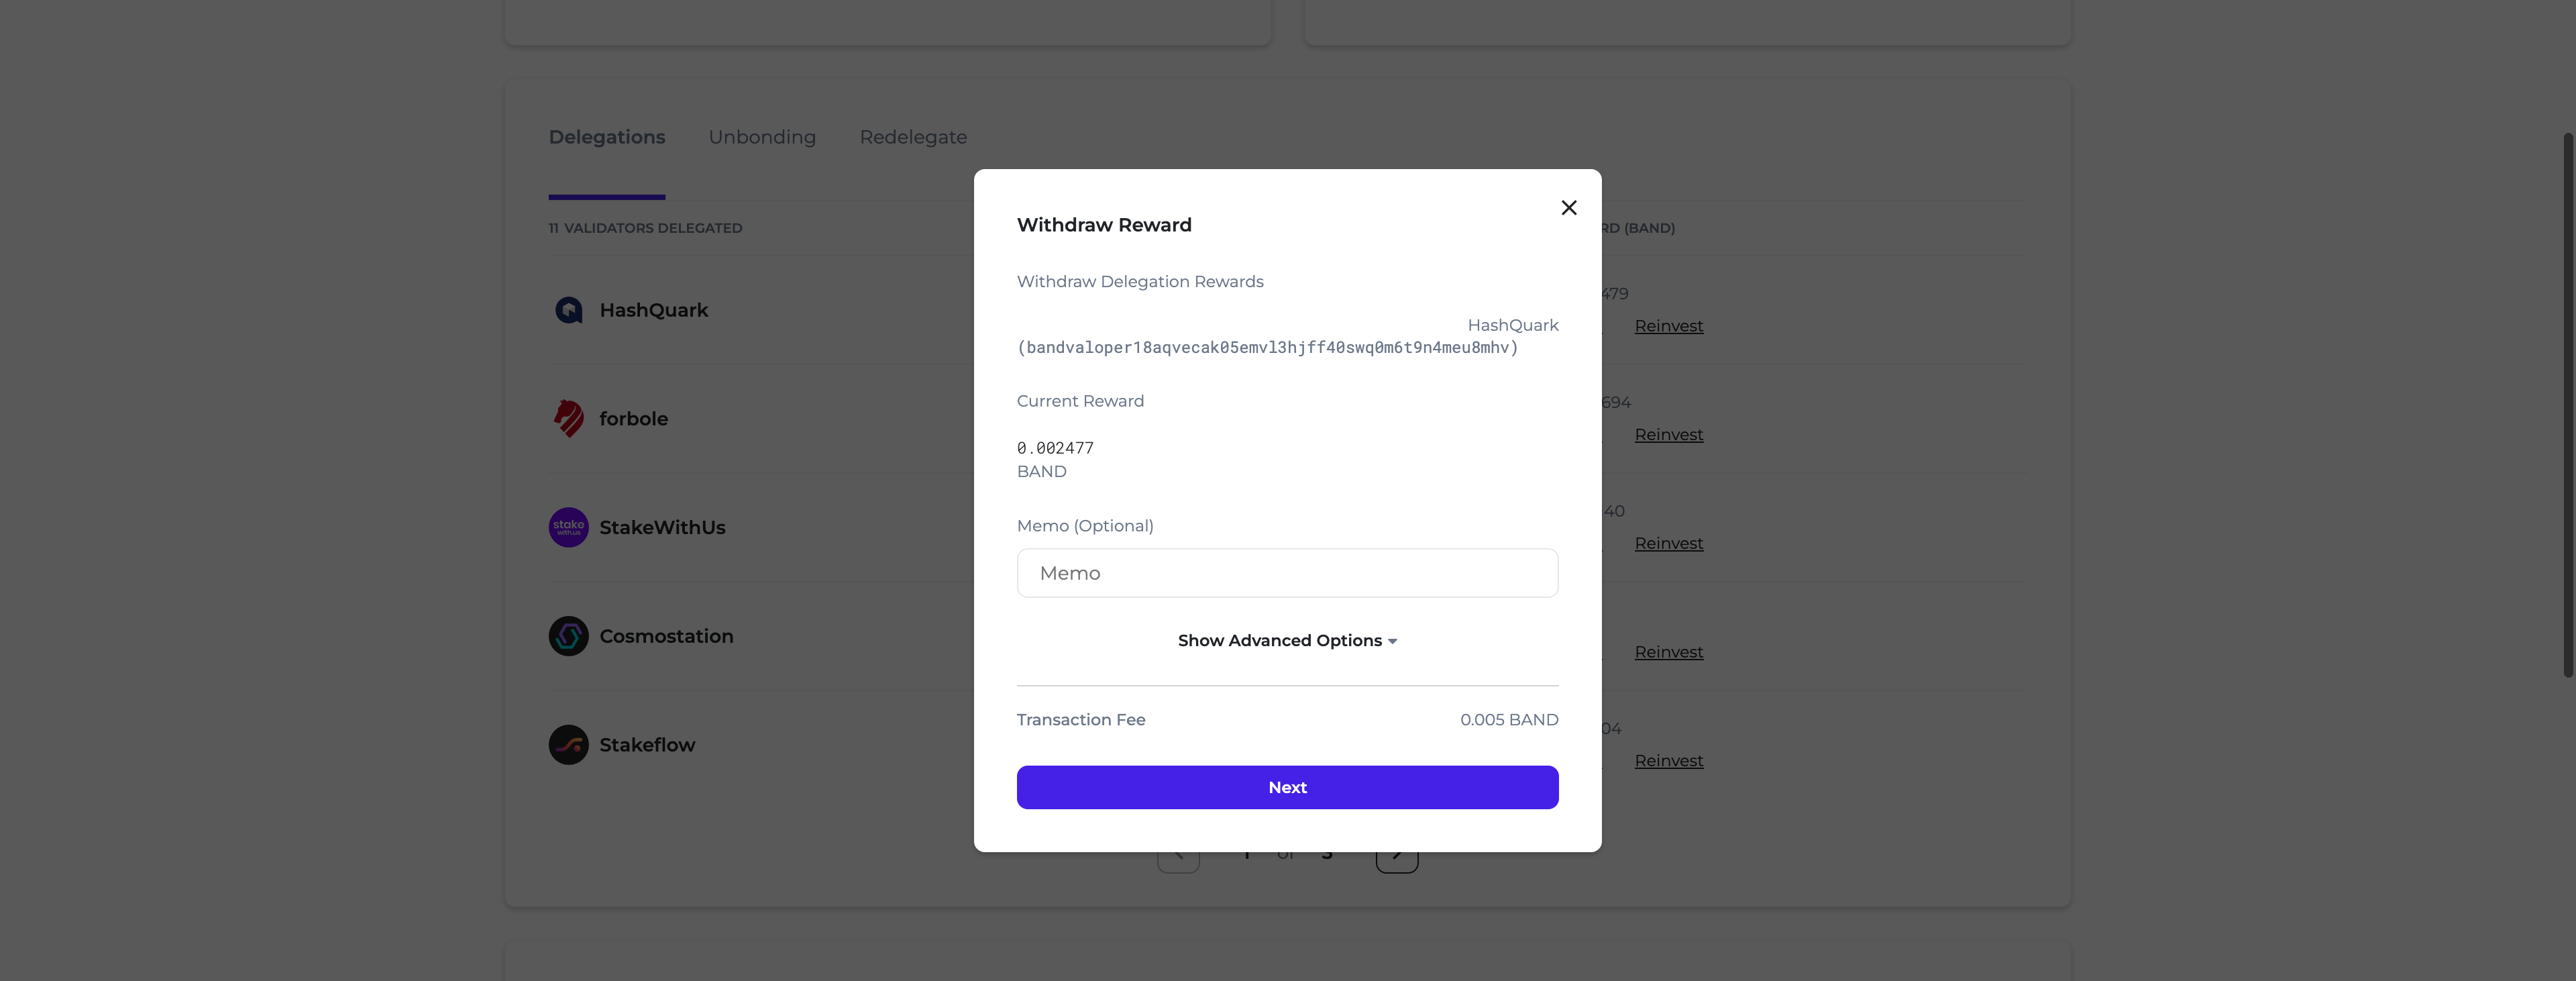Close the Withdraw Reward dialog
This screenshot has height=981, width=2576.
coord(1568,207)
